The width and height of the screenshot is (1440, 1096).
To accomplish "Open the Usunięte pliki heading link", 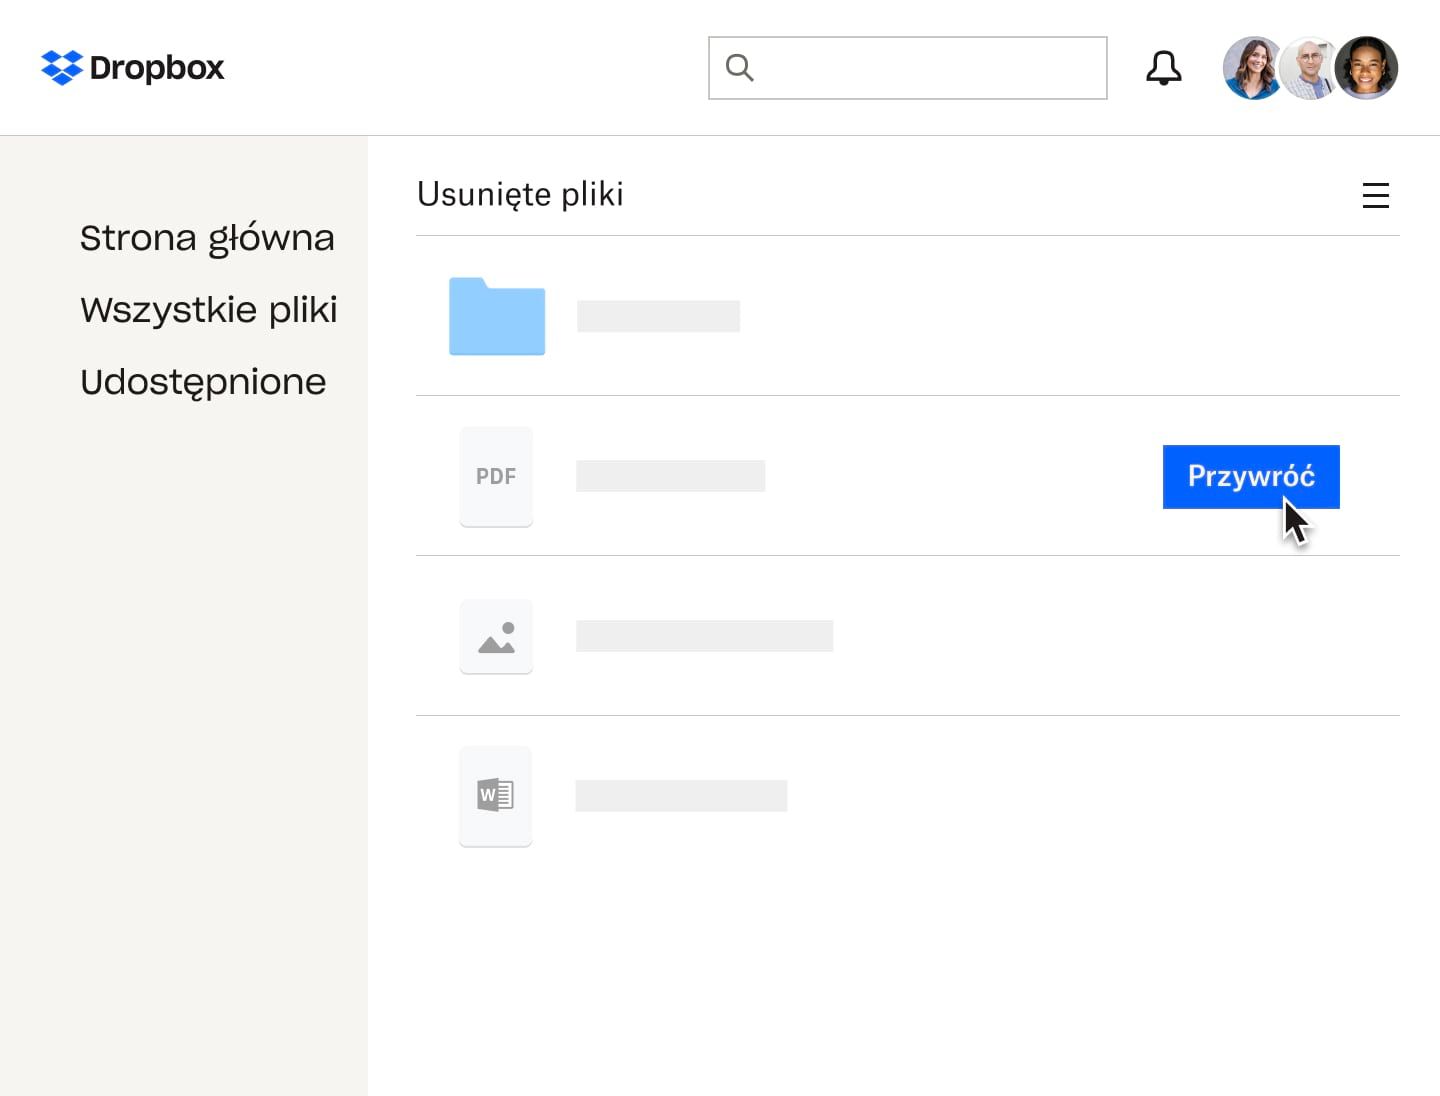I will point(520,194).
